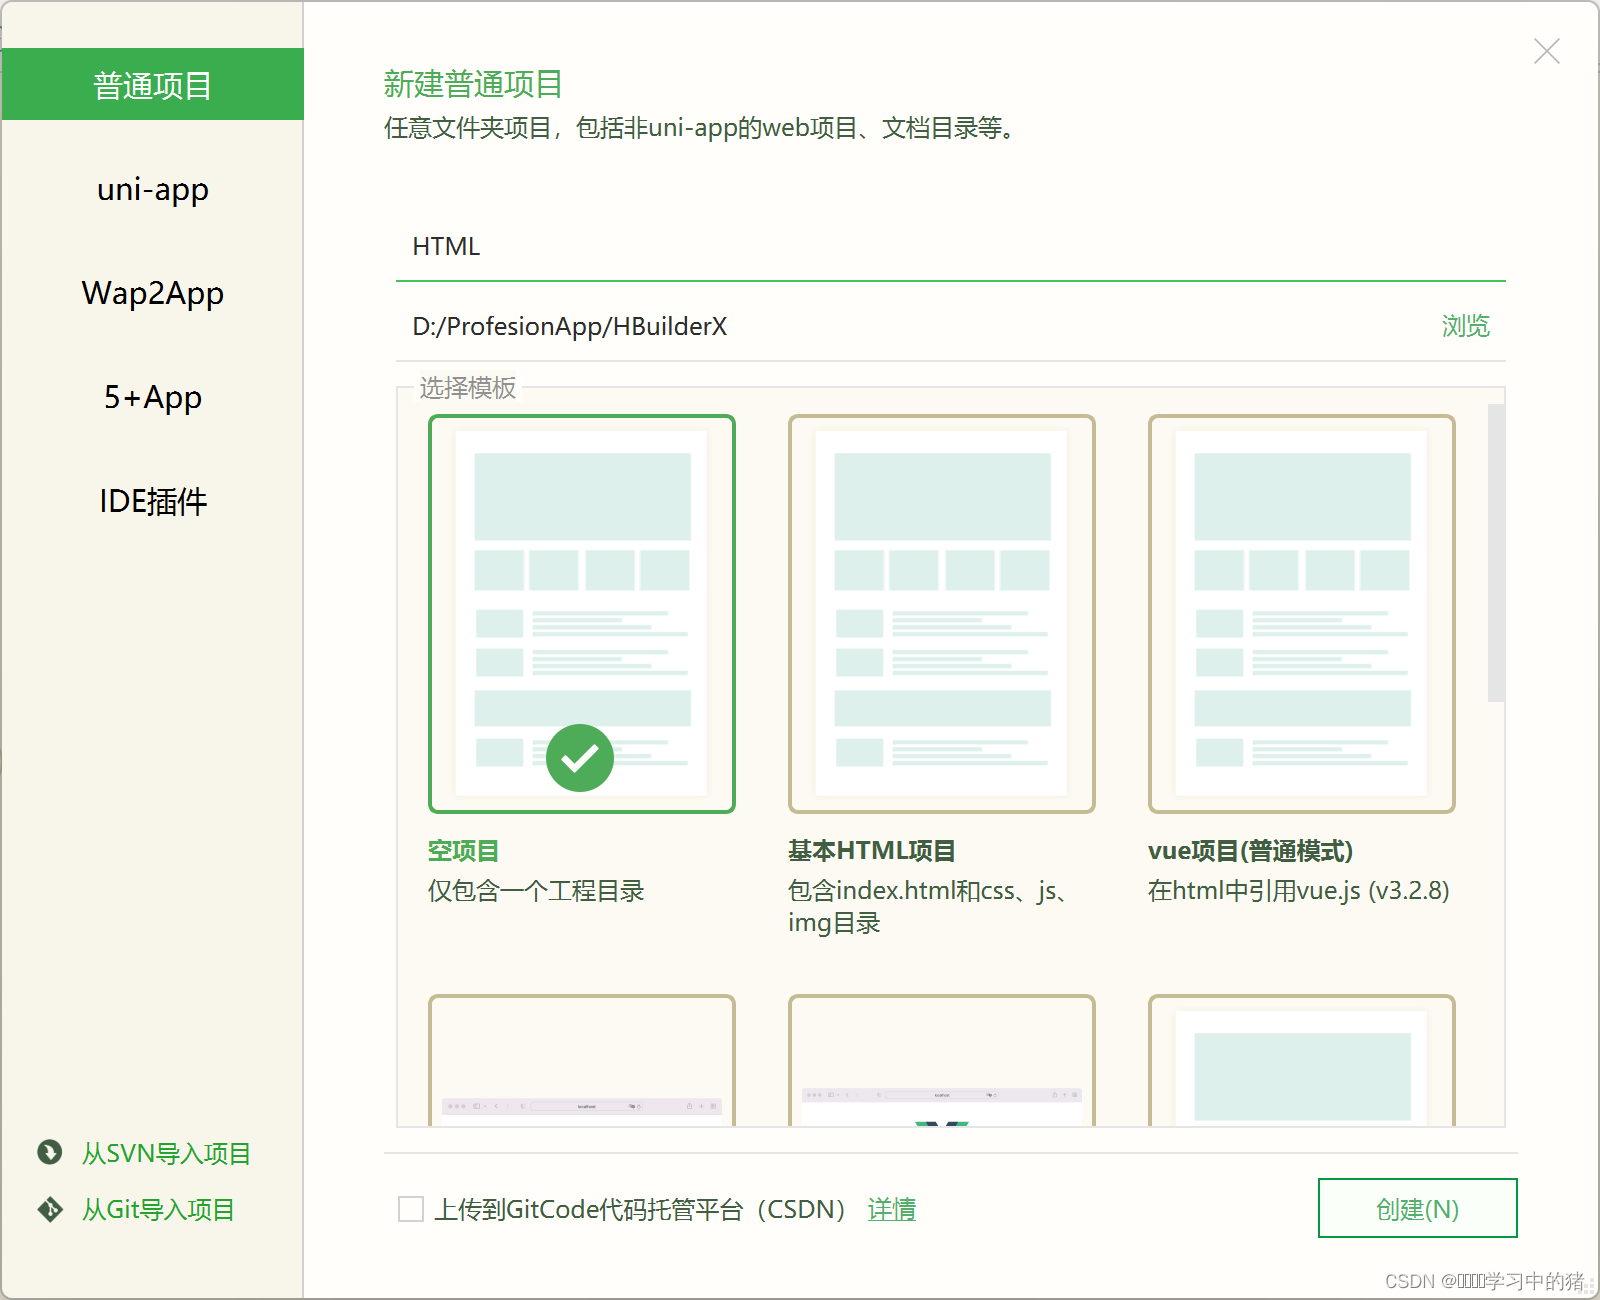Viewport: 1600px width, 1300px height.
Task: Close the new project dialog
Action: pyautogui.click(x=1546, y=51)
